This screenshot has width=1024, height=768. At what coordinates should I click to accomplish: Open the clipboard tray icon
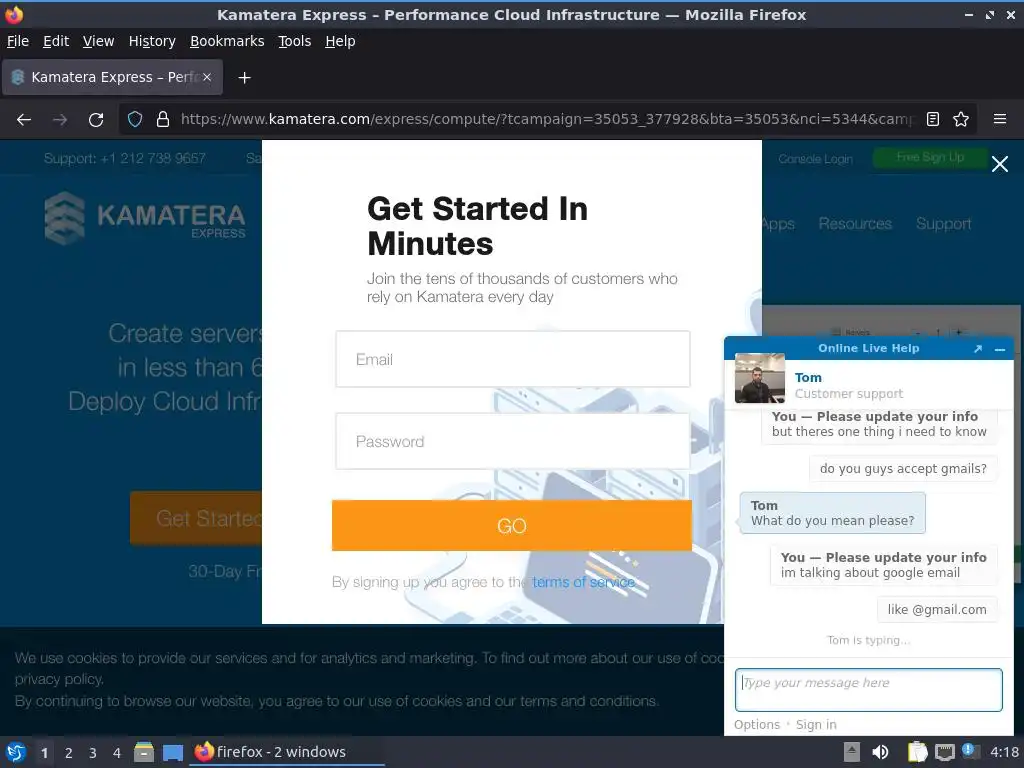click(918, 752)
